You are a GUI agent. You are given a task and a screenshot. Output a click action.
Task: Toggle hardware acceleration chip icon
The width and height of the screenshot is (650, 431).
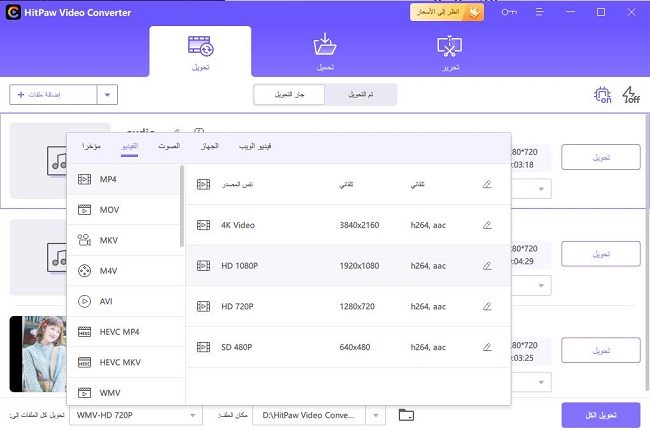(602, 95)
